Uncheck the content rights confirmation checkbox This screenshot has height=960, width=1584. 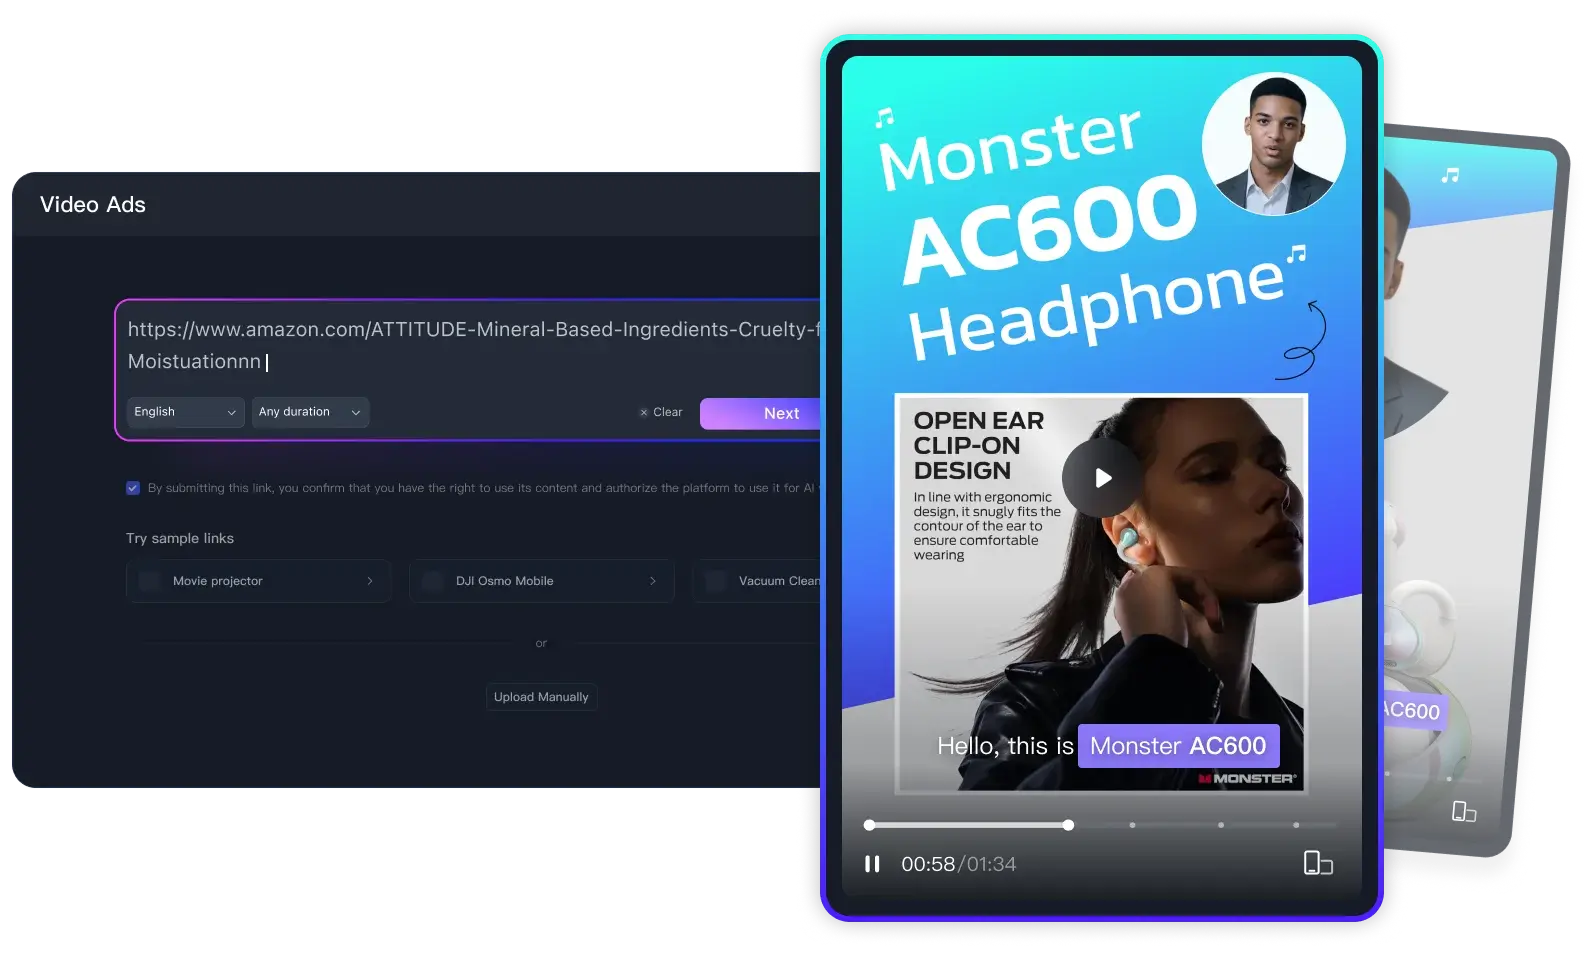click(133, 488)
